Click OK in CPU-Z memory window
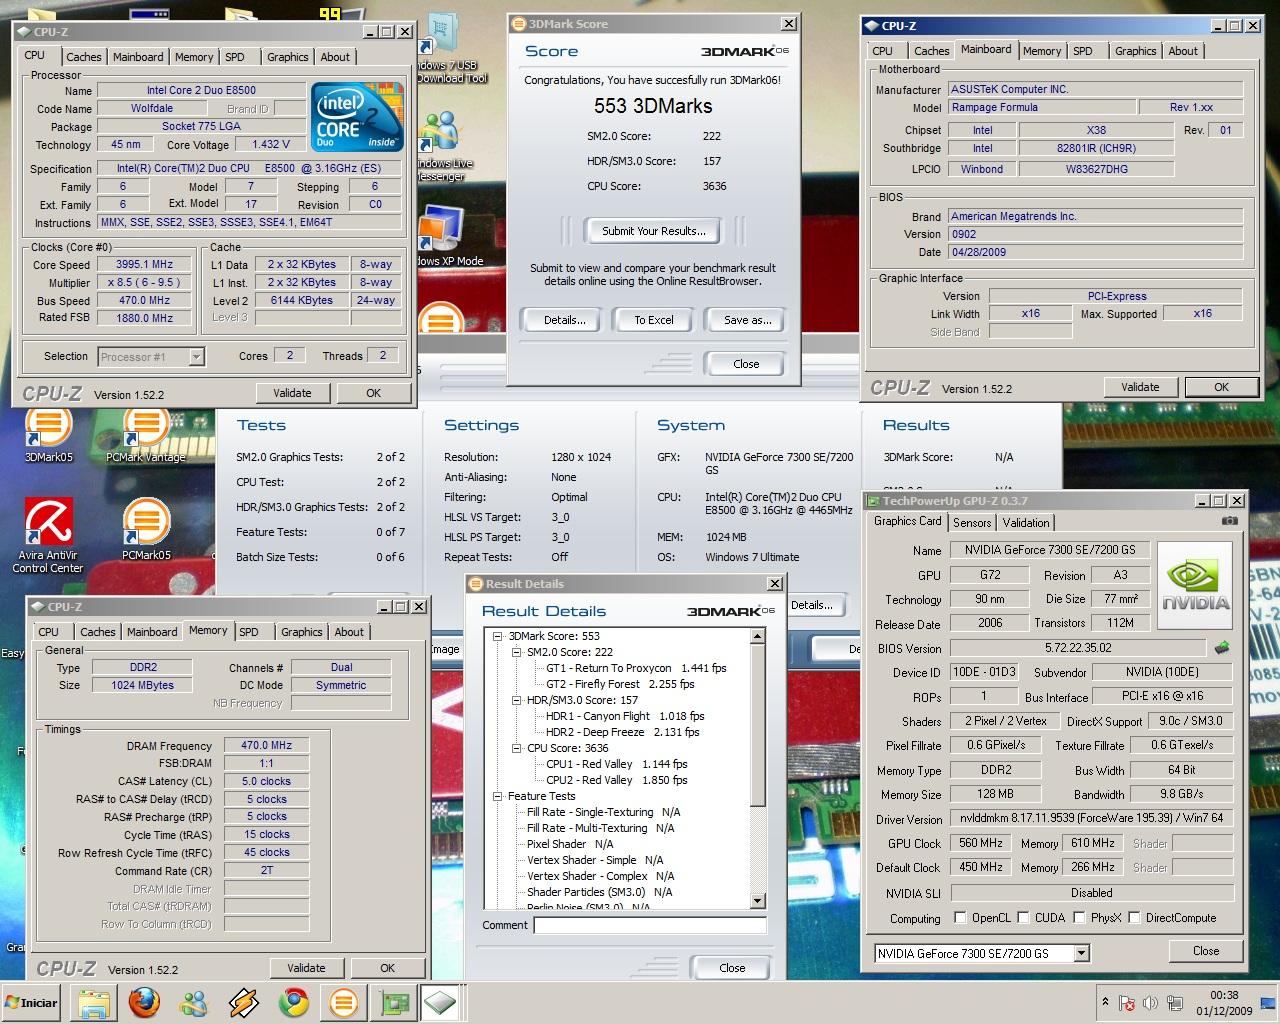 click(x=387, y=968)
